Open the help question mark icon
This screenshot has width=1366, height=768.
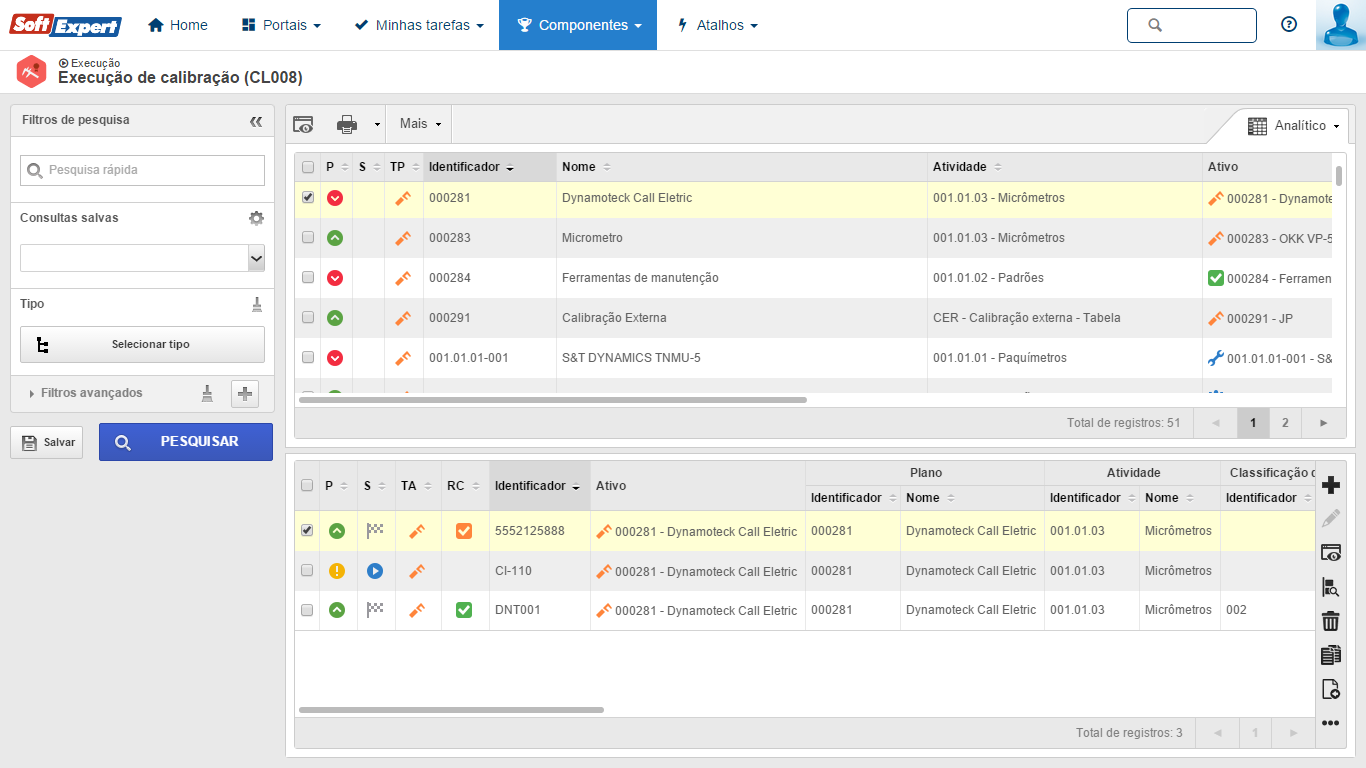click(x=1289, y=25)
